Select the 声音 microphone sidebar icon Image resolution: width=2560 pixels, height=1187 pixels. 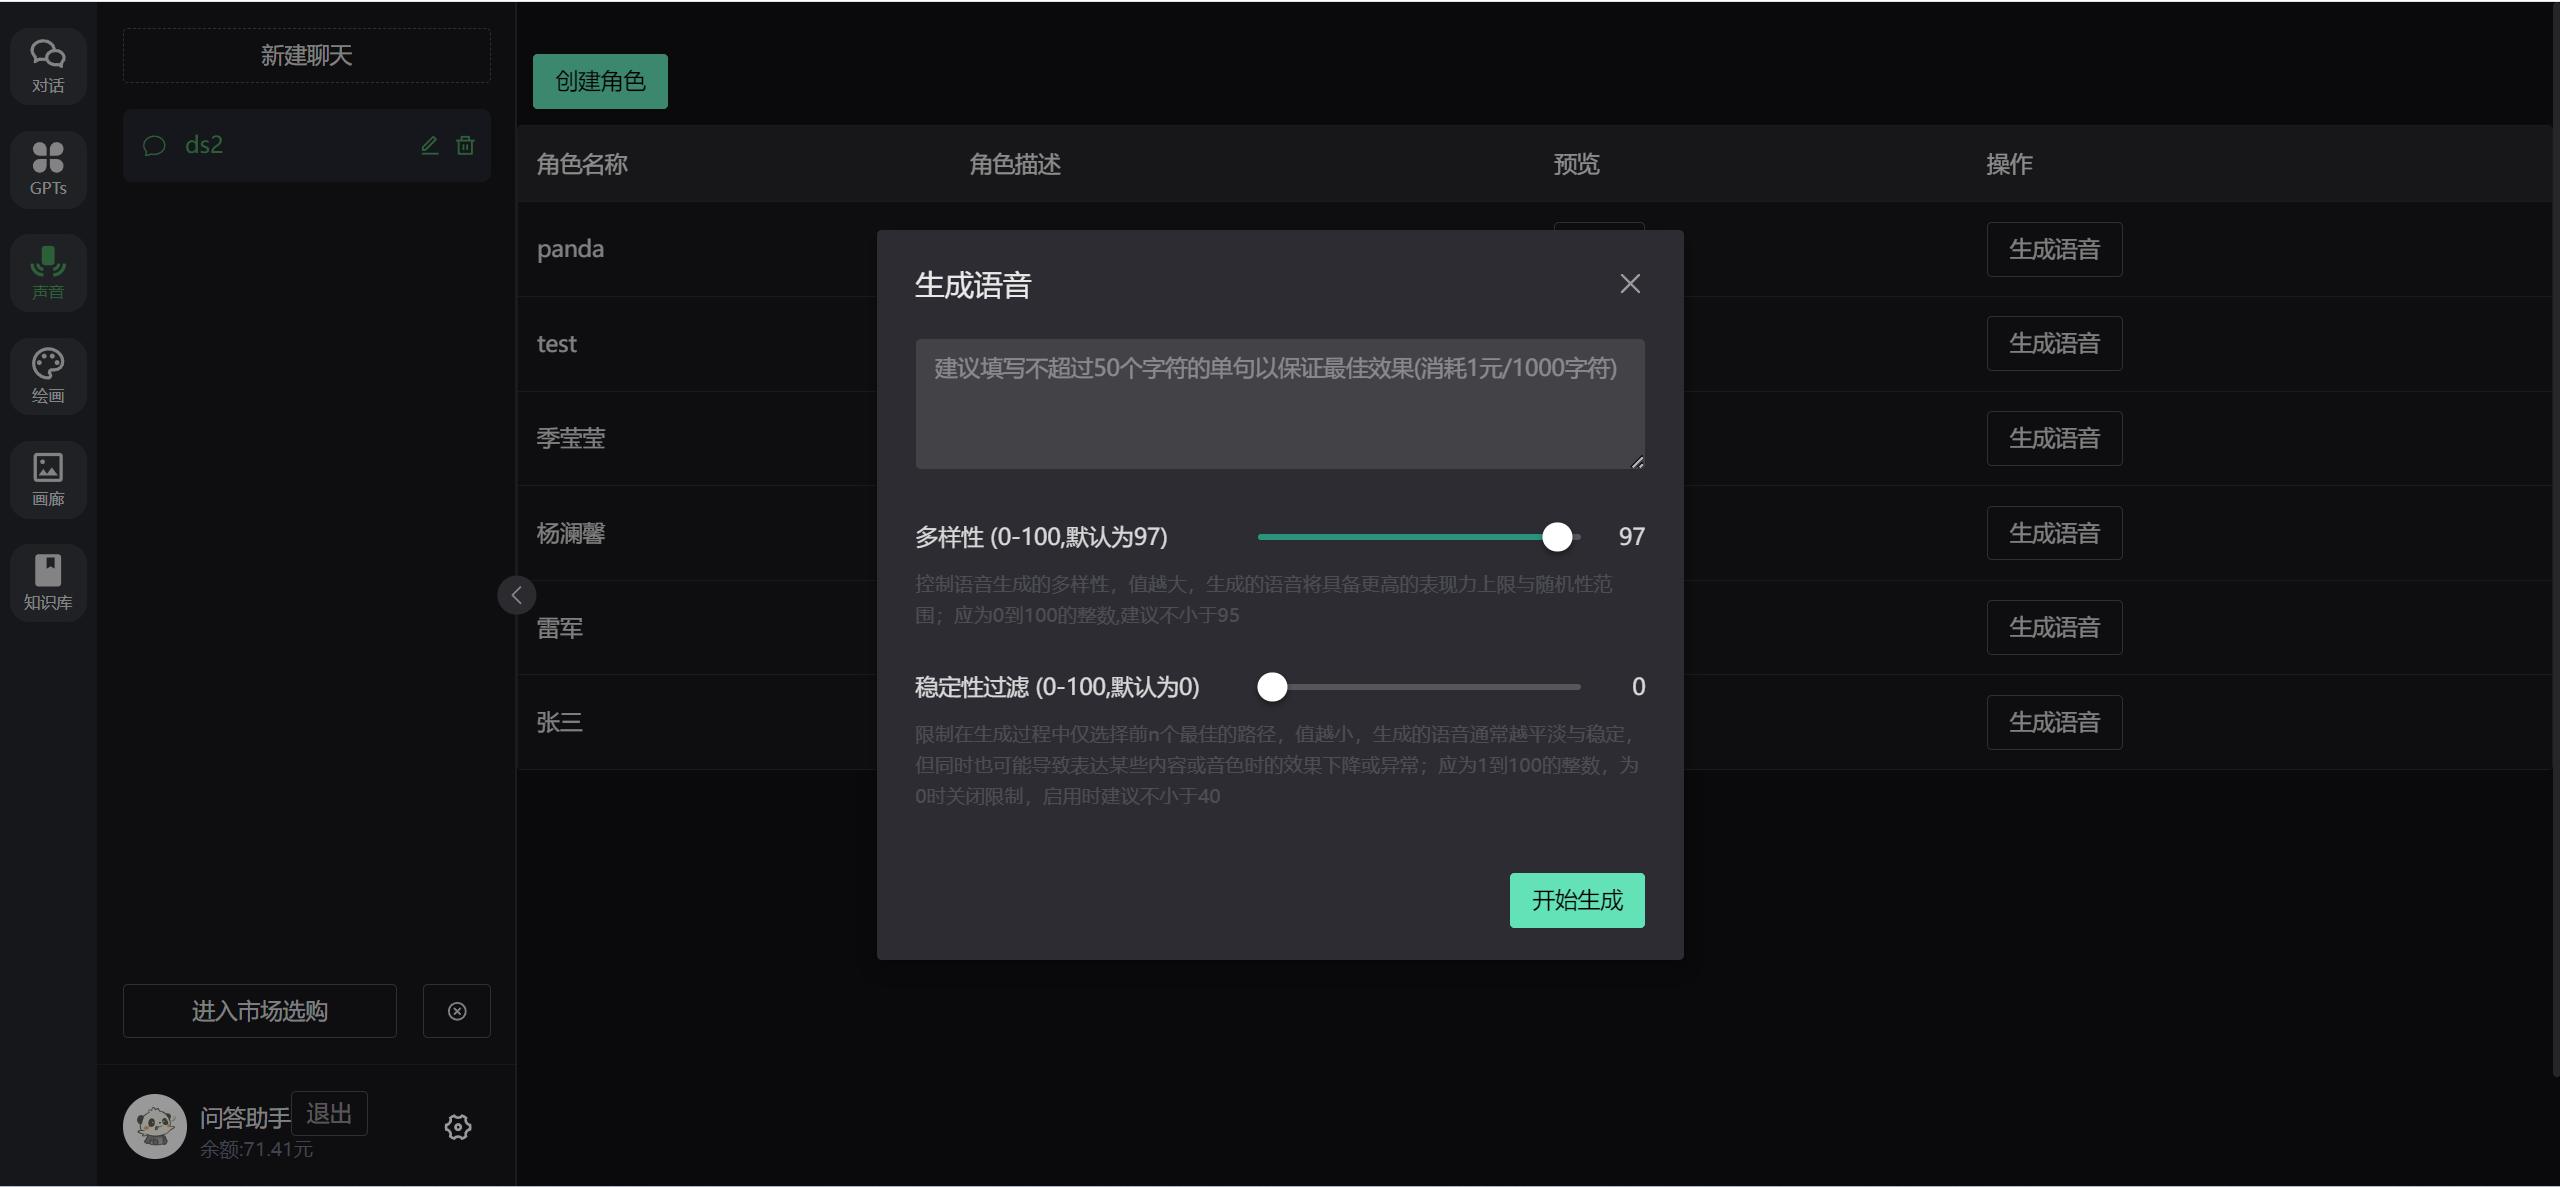point(48,272)
